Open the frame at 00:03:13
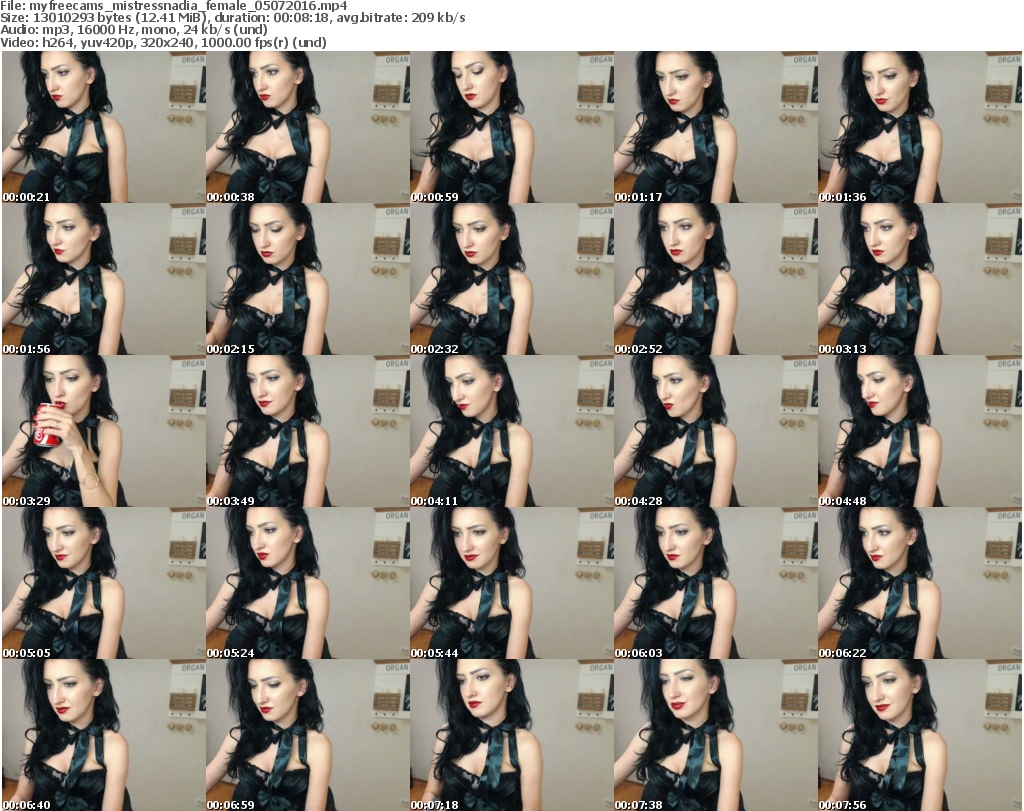This screenshot has height=811, width=1024. (x=920, y=279)
